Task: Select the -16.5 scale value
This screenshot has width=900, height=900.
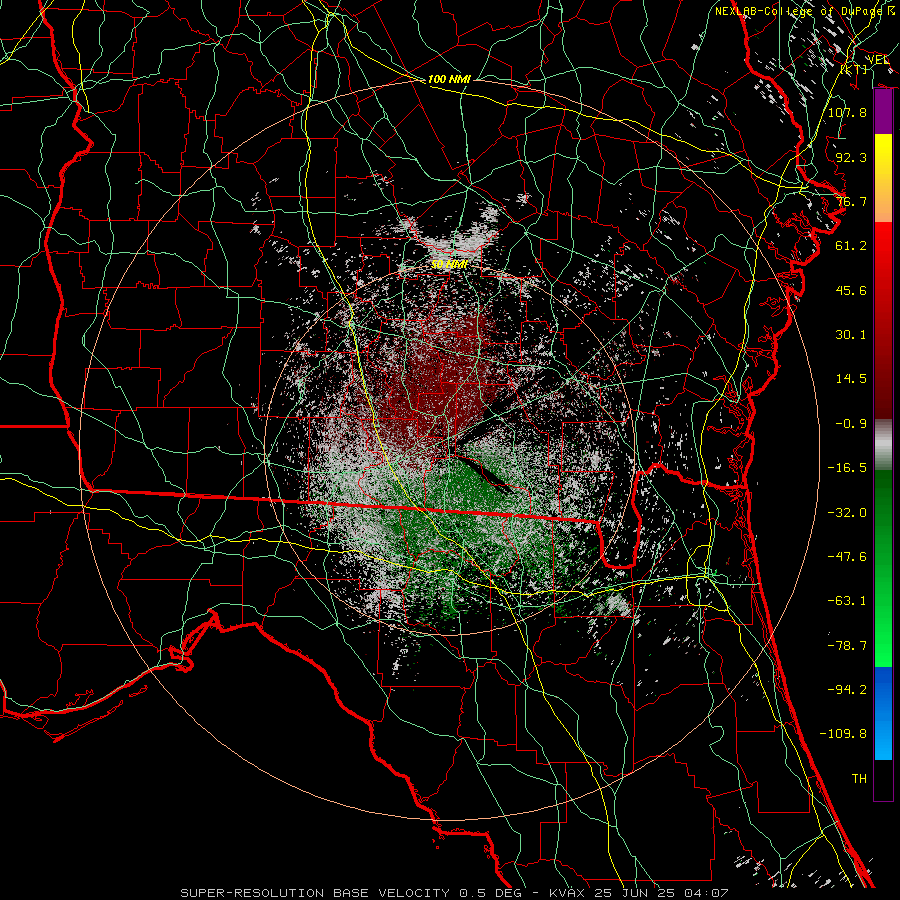Action: 847,468
